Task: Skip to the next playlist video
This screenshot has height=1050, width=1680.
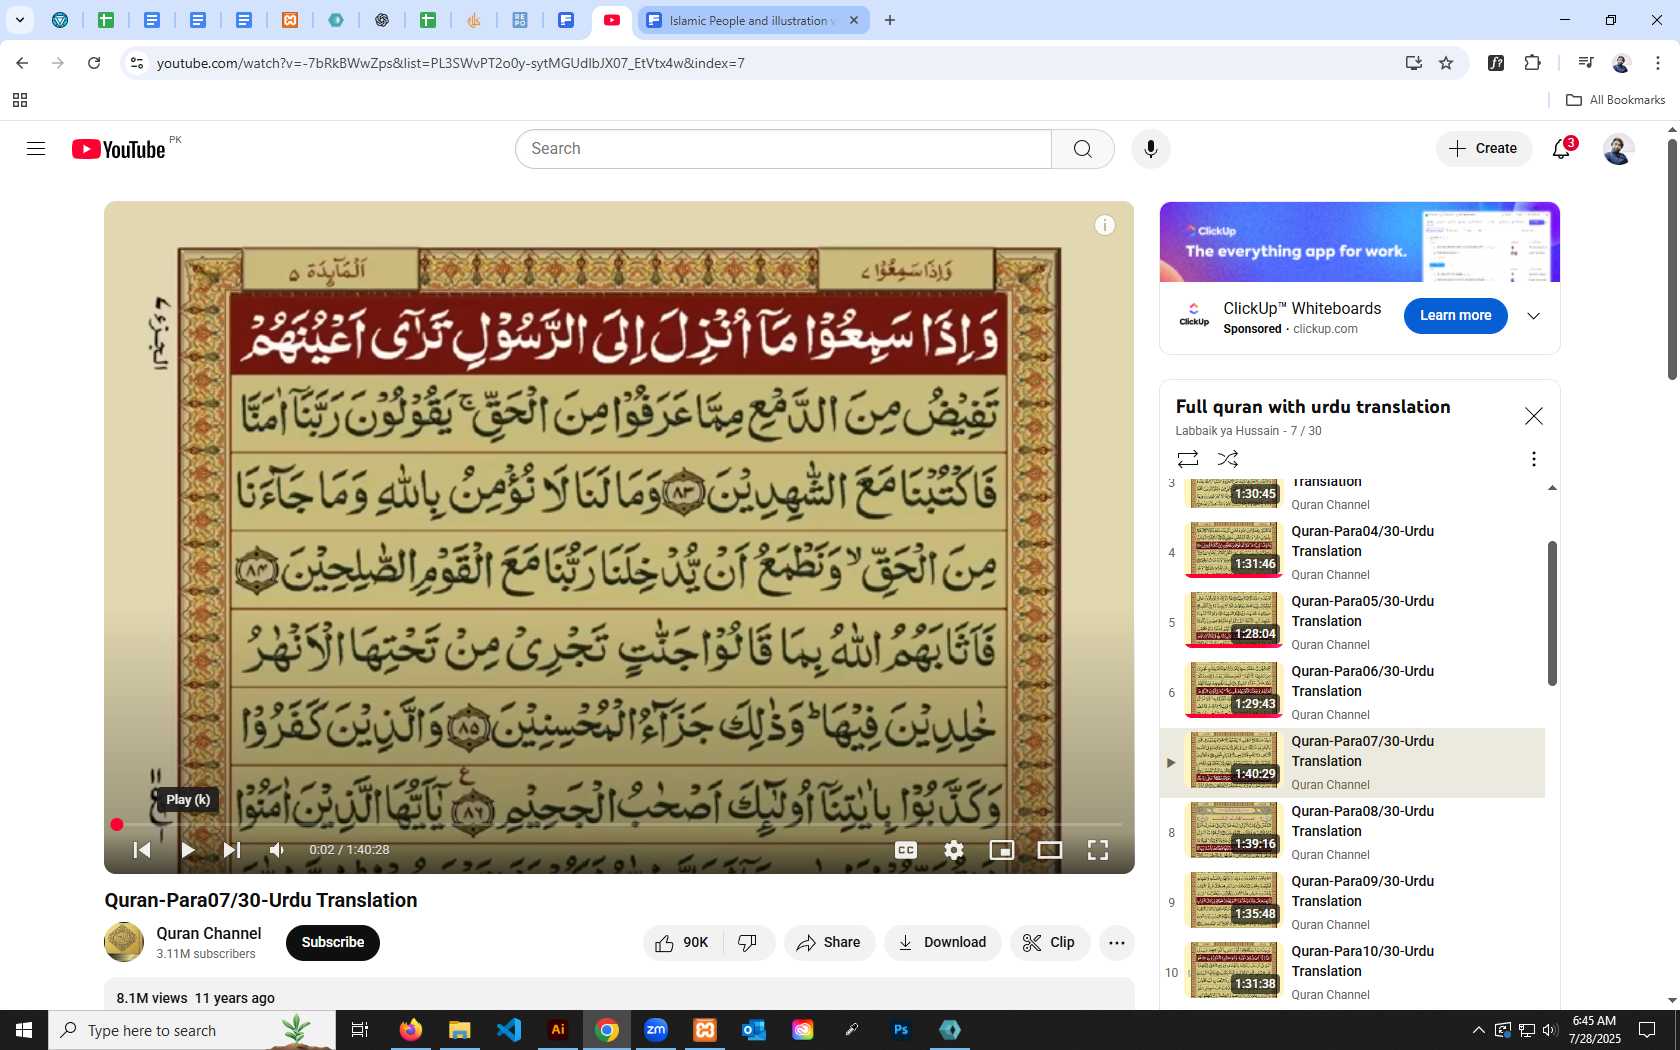Action: (x=232, y=850)
